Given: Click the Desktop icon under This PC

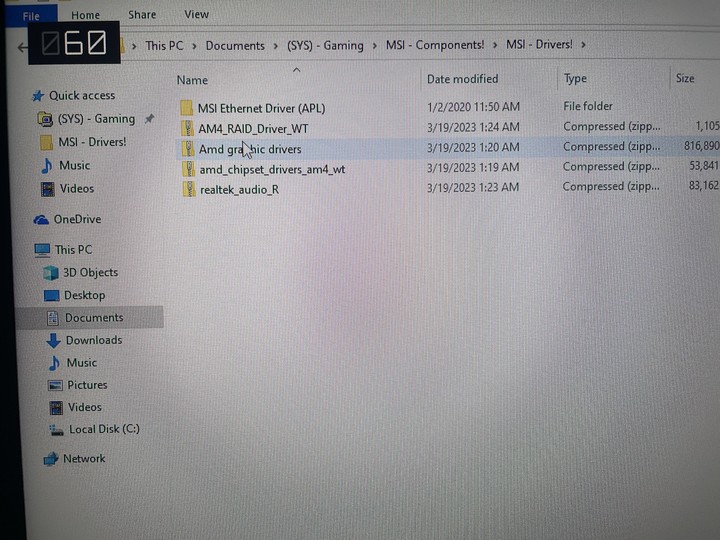Looking at the screenshot, I should [51, 296].
